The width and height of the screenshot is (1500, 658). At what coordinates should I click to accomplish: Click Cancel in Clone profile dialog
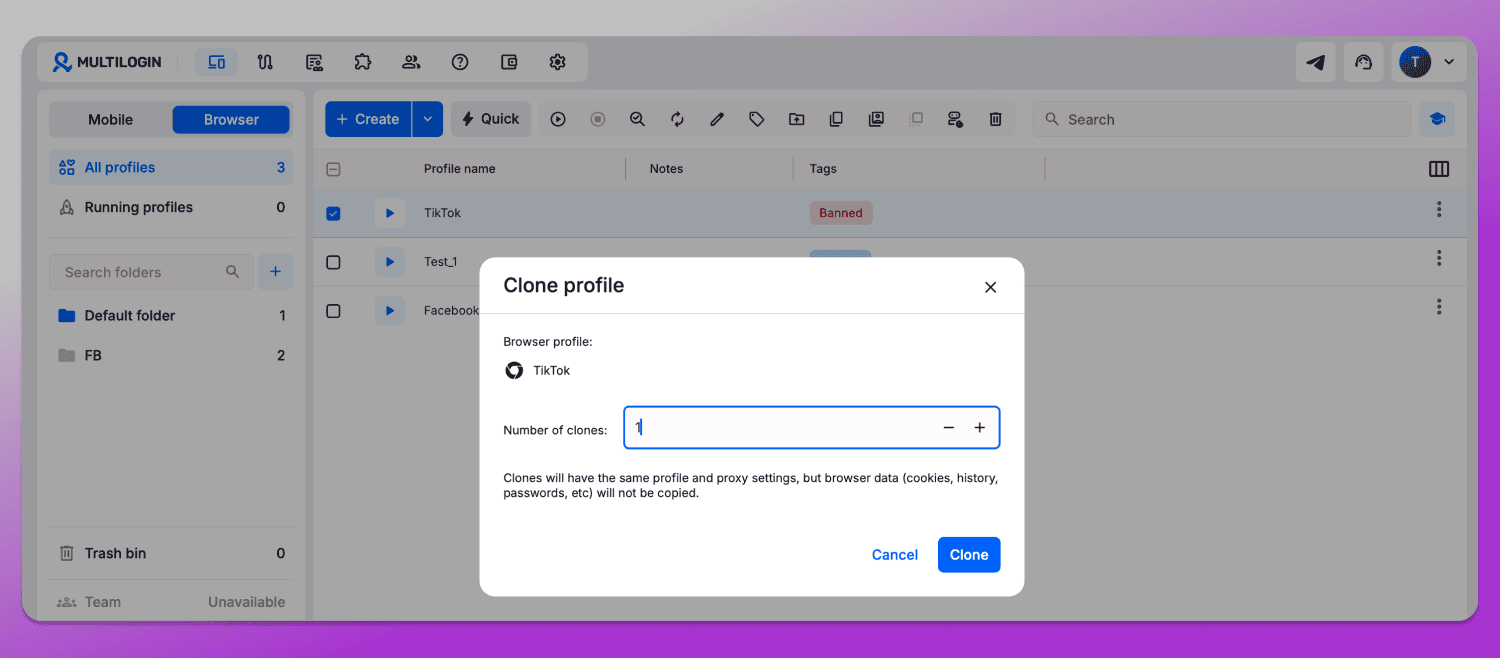(x=895, y=555)
